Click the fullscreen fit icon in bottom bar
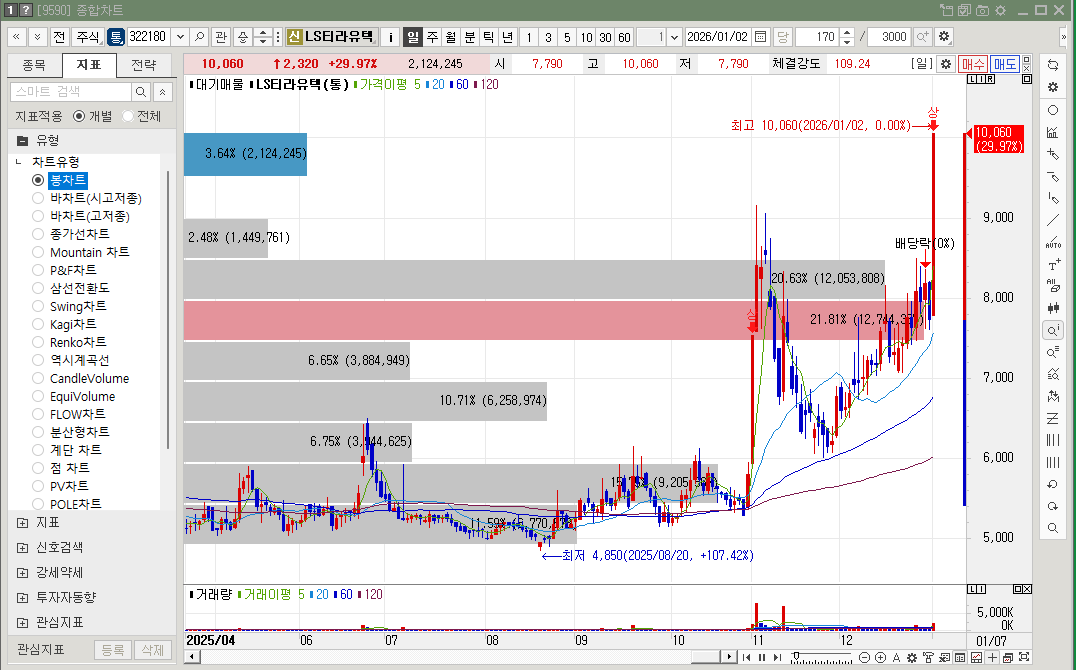 (x=1024, y=657)
